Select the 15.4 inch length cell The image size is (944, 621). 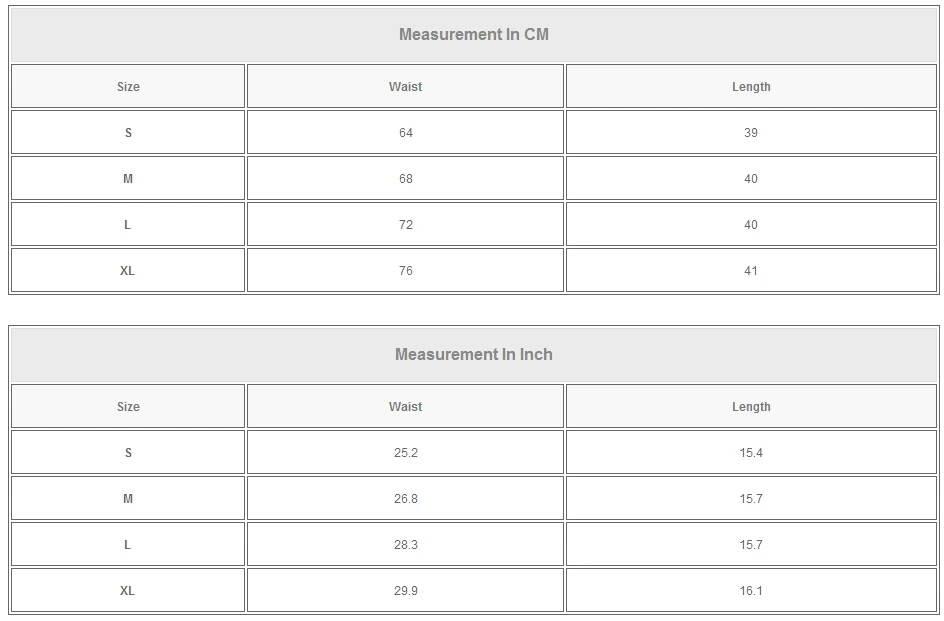(x=751, y=453)
